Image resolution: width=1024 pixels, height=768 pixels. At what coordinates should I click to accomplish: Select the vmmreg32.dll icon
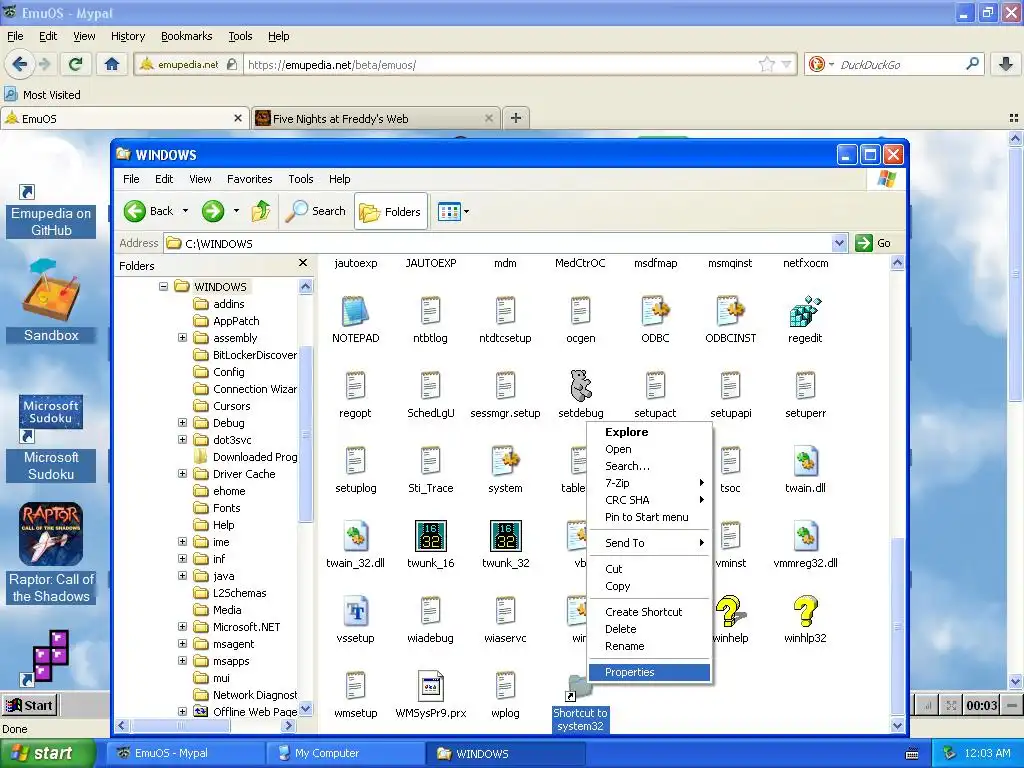pyautogui.click(x=805, y=536)
